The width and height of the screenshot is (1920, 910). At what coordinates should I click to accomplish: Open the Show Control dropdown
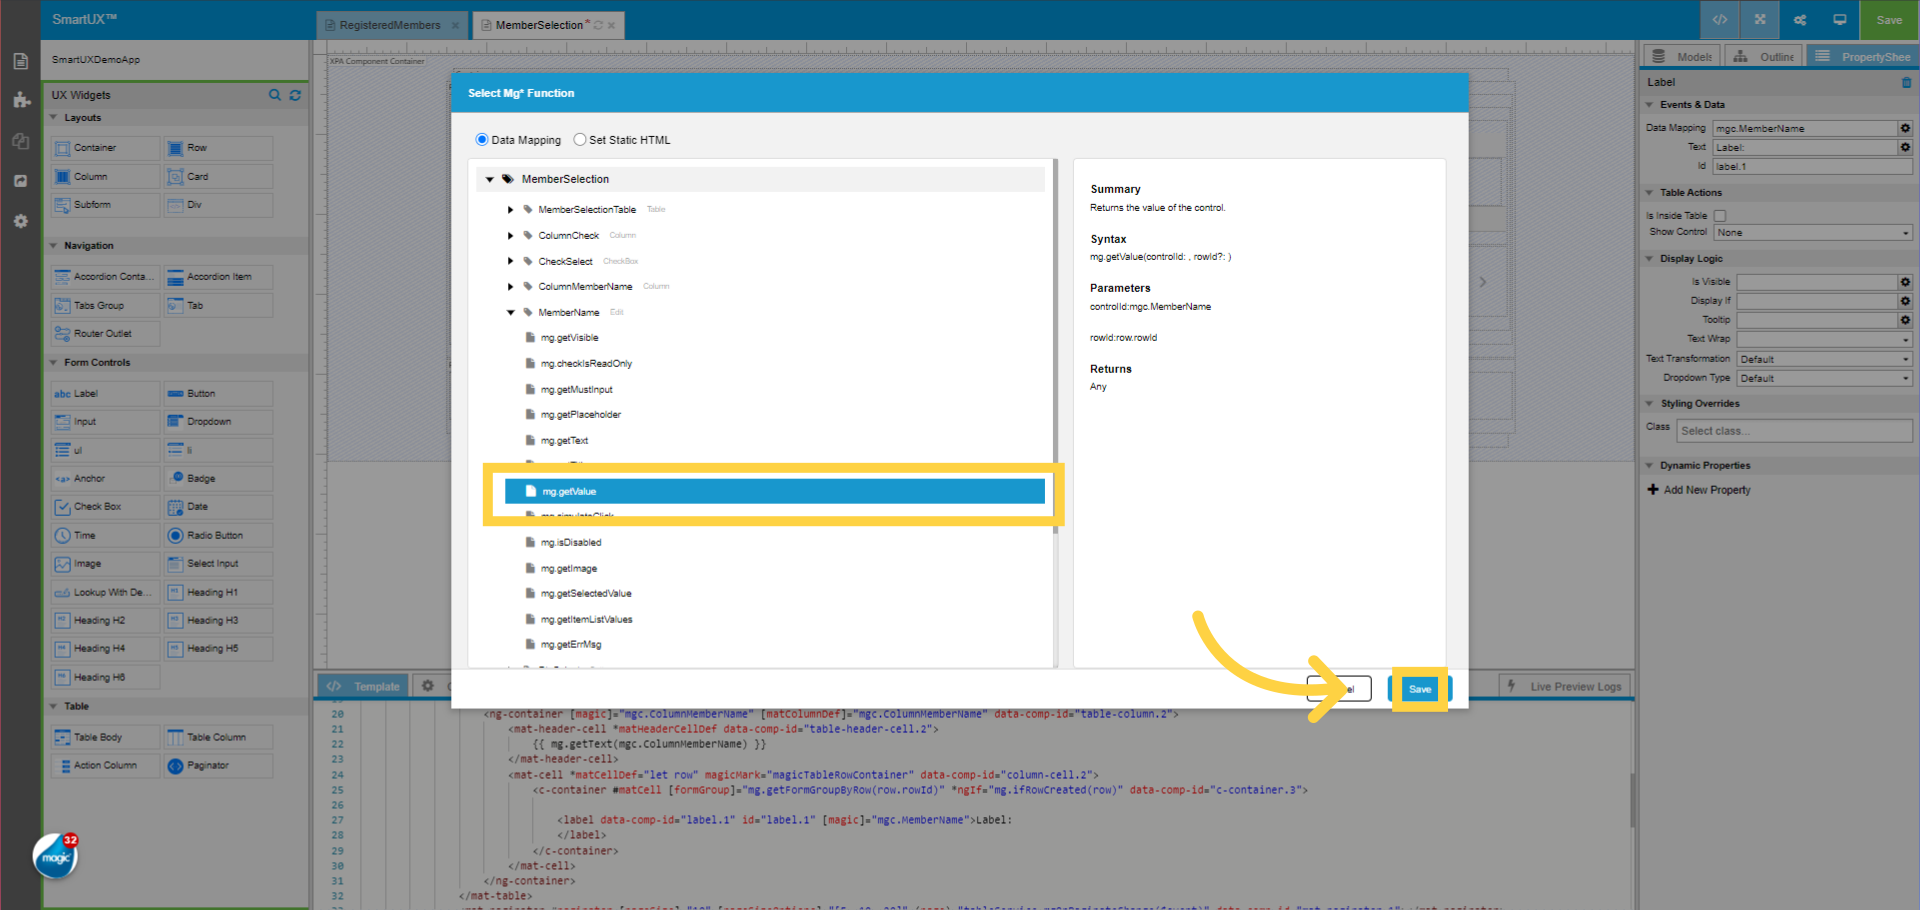tap(1812, 232)
